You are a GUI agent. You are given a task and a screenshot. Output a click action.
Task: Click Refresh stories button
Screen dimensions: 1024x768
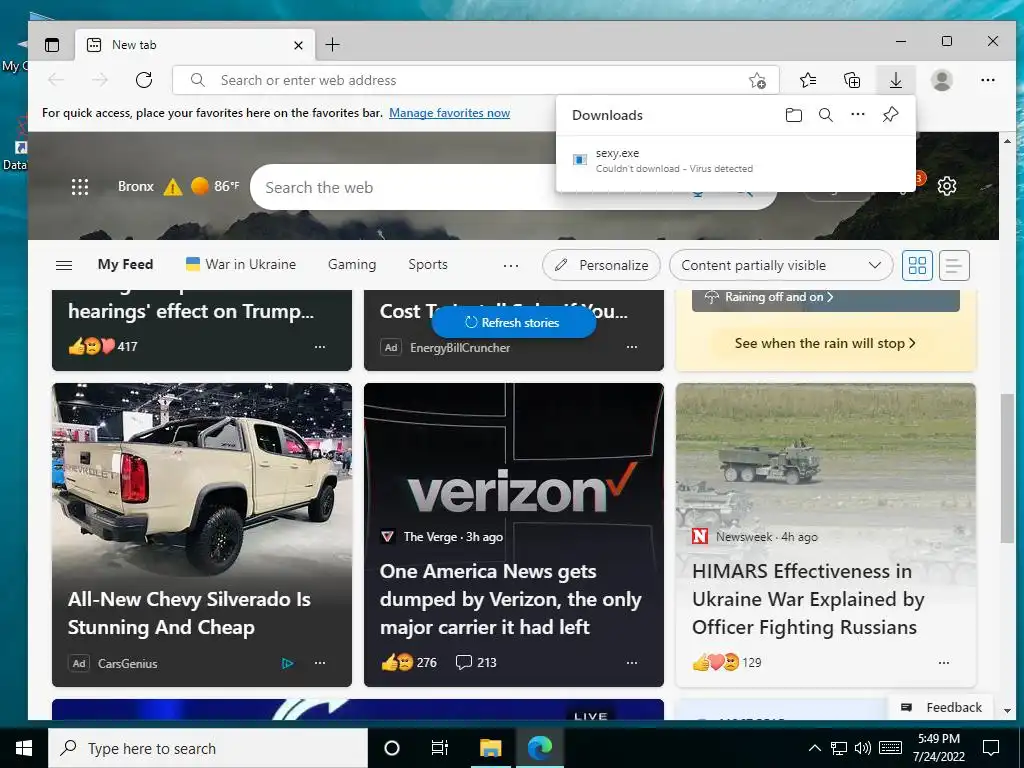513,323
